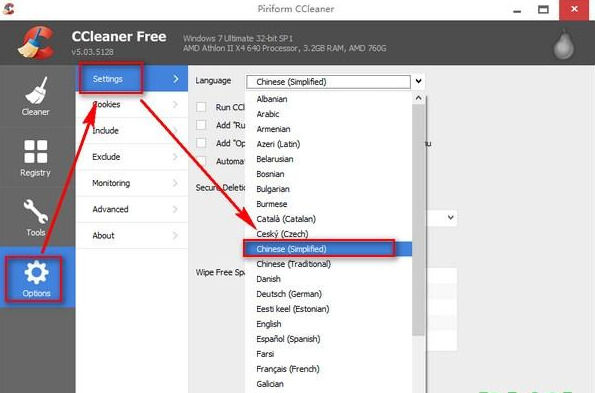The image size is (595, 393).
Task: Select Galician language
Action: click(x=328, y=384)
